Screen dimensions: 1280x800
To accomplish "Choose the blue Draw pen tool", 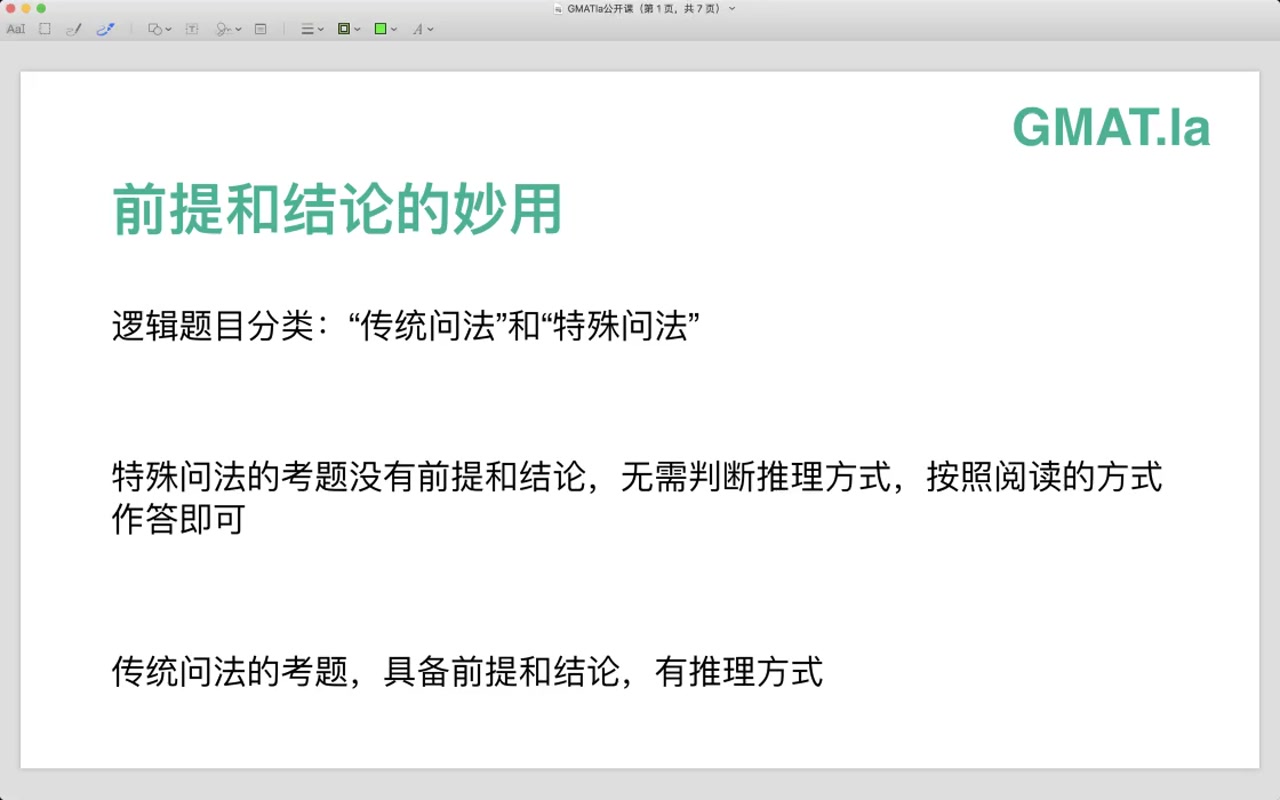I will (x=105, y=29).
